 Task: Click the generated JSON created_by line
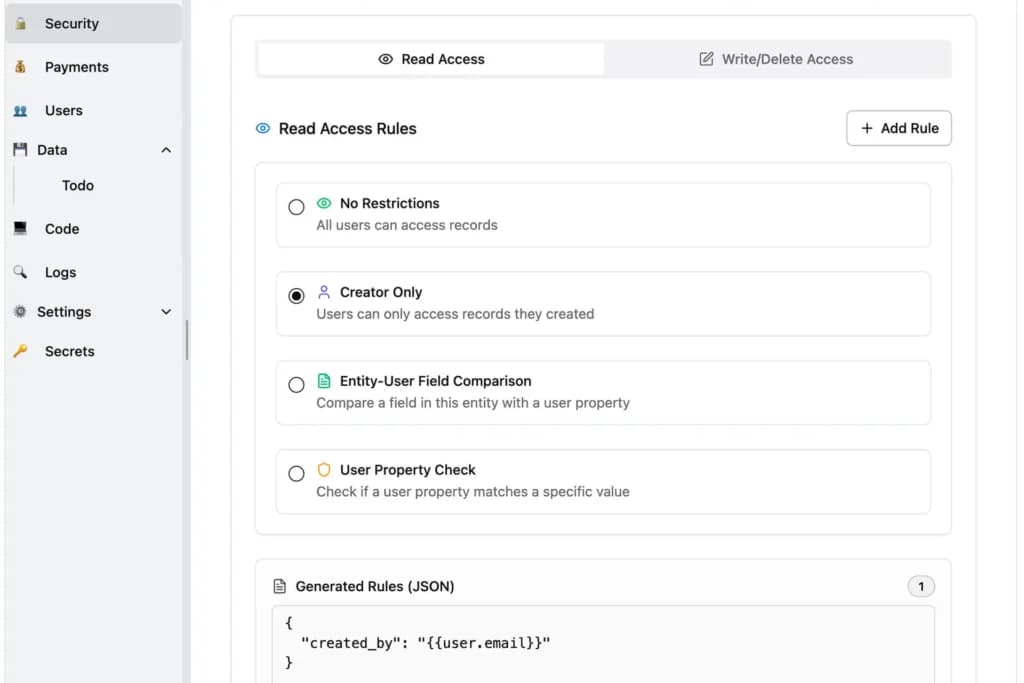click(x=425, y=643)
